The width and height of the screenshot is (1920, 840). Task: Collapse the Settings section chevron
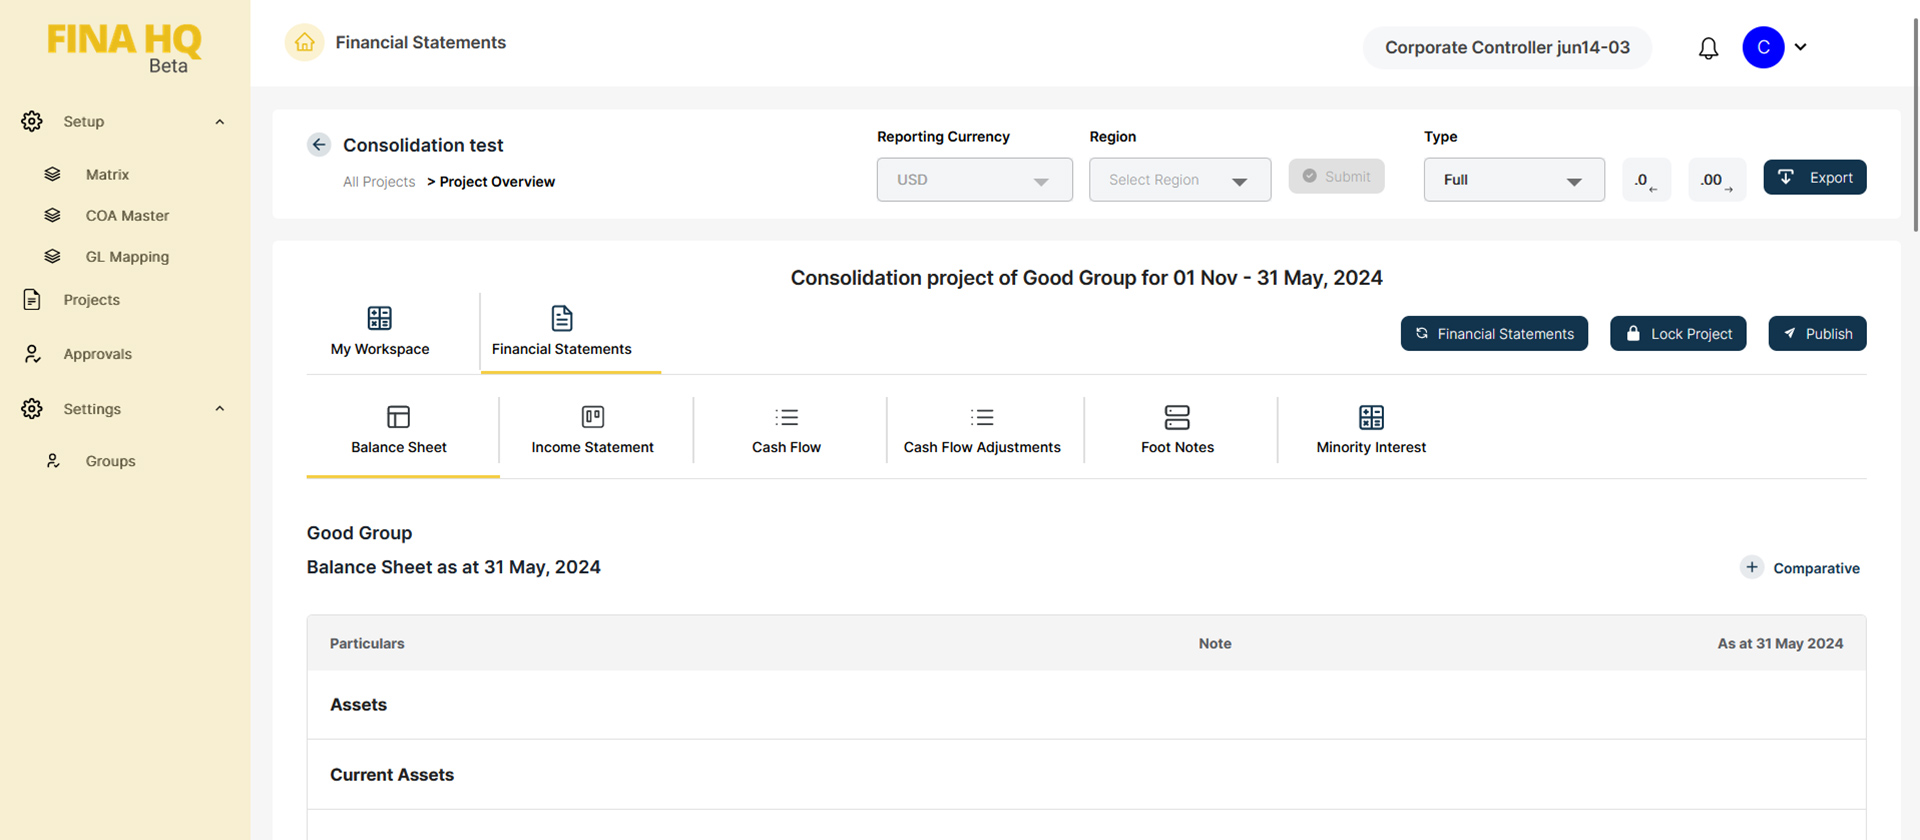pos(220,409)
